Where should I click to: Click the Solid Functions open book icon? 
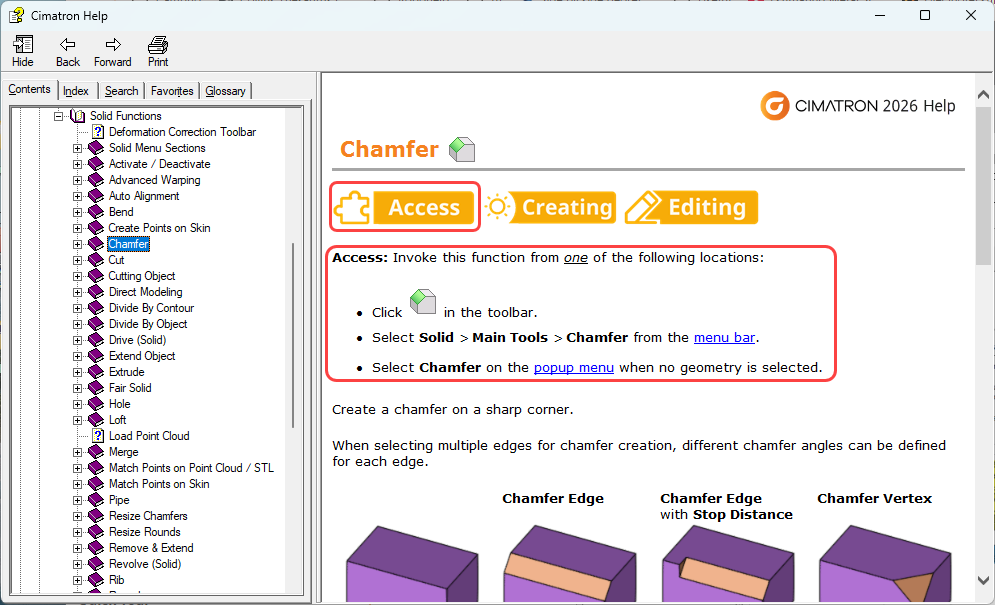(x=77, y=116)
